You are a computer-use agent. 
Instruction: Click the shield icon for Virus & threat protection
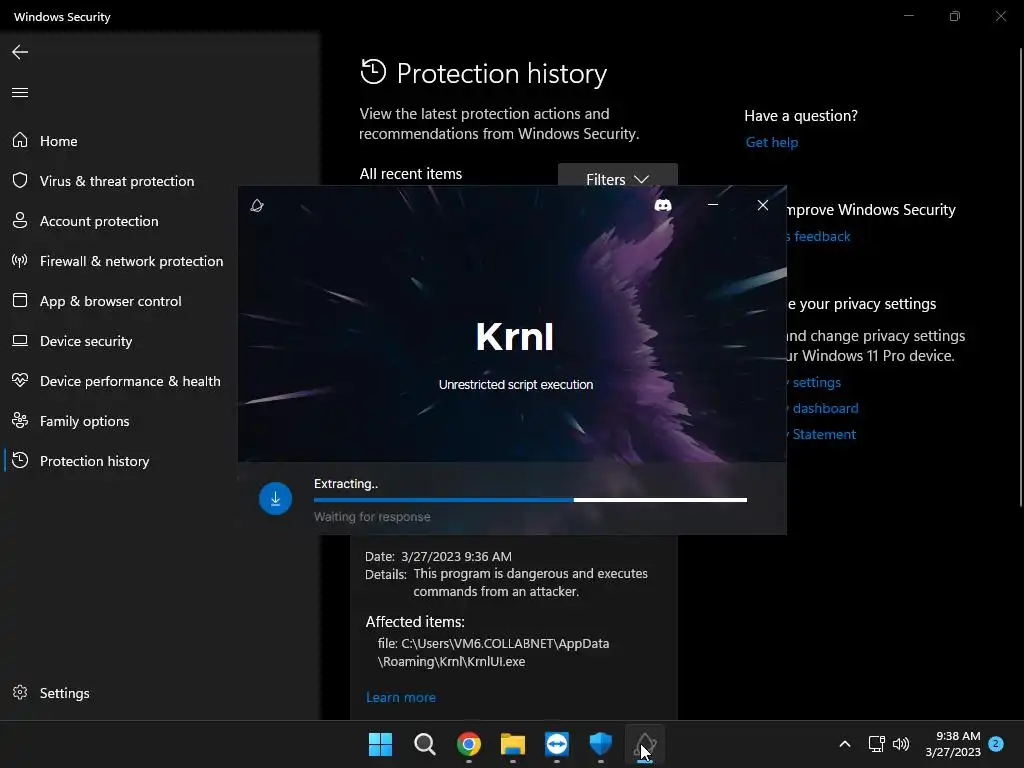point(20,180)
